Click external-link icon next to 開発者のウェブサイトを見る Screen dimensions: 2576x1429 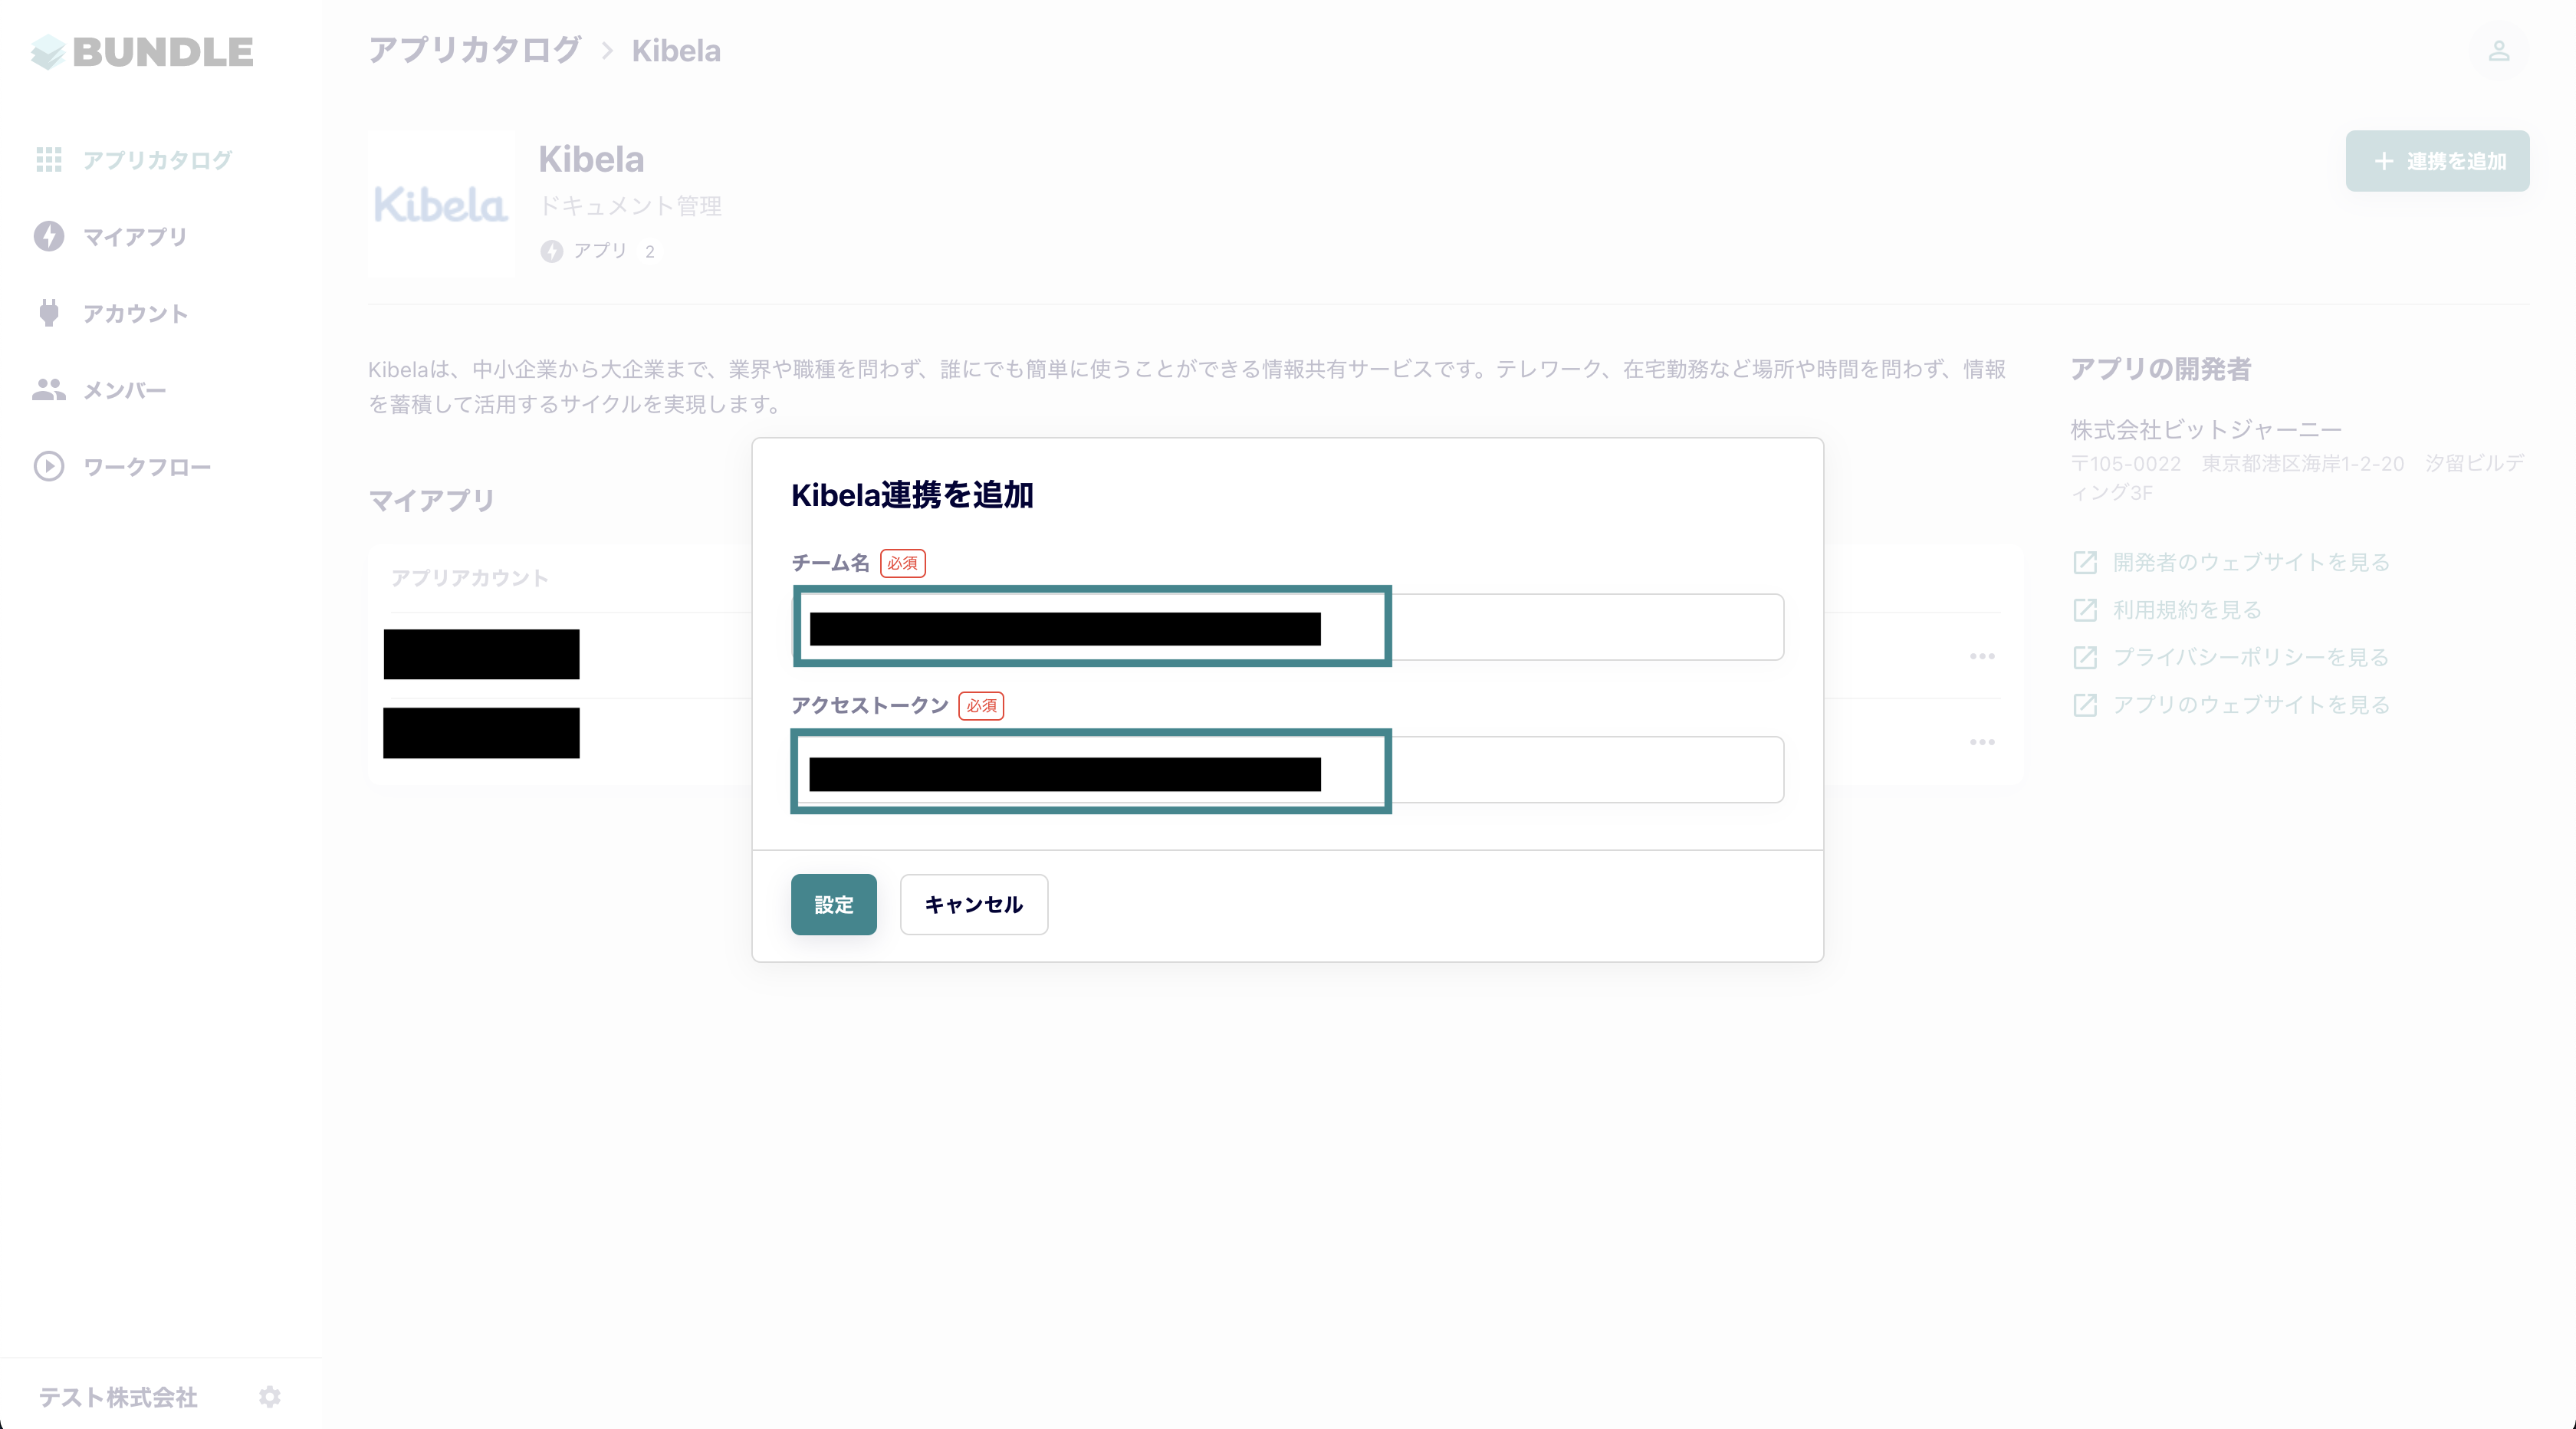[2085, 562]
